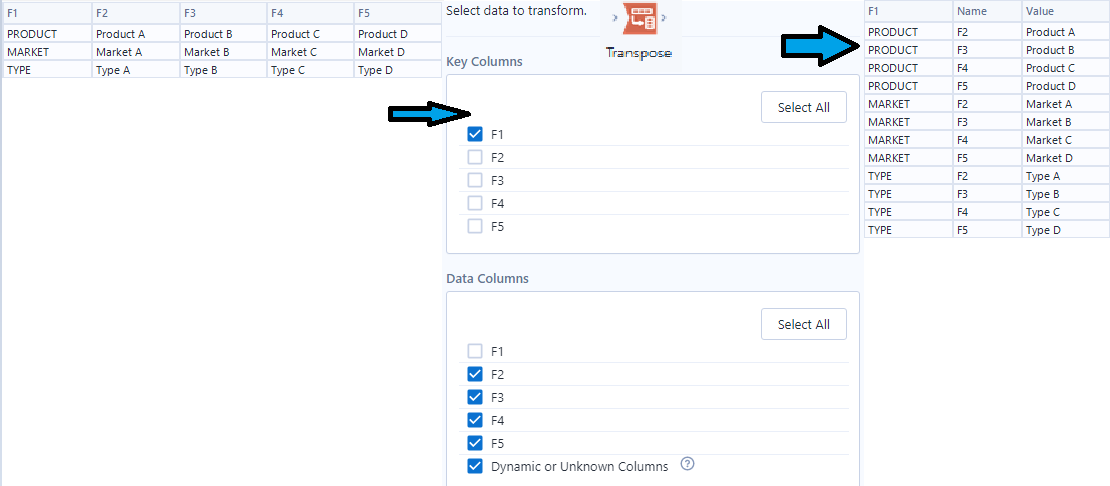Check F2 in Key Columns
Screen dimensions: 1110x486
coord(475,157)
